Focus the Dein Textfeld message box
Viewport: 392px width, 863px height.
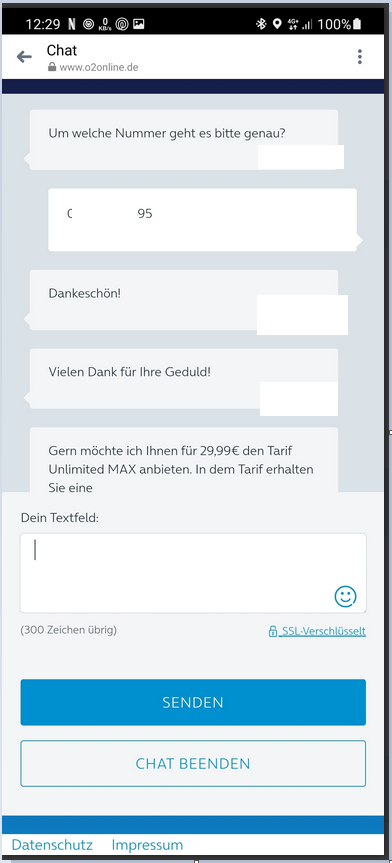click(x=193, y=573)
